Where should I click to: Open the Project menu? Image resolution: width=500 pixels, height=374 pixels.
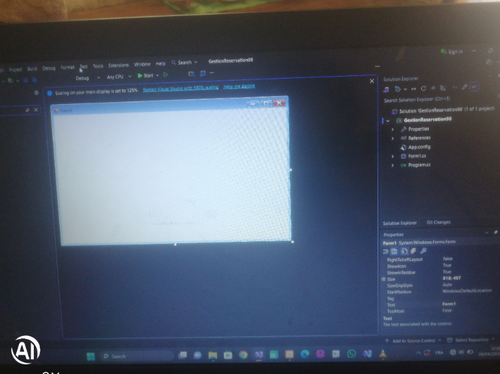15,69
